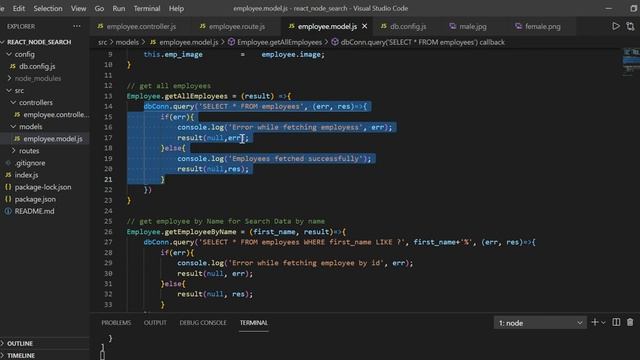
Task: Open the '1: node' terminal selector
Action: click(540, 323)
